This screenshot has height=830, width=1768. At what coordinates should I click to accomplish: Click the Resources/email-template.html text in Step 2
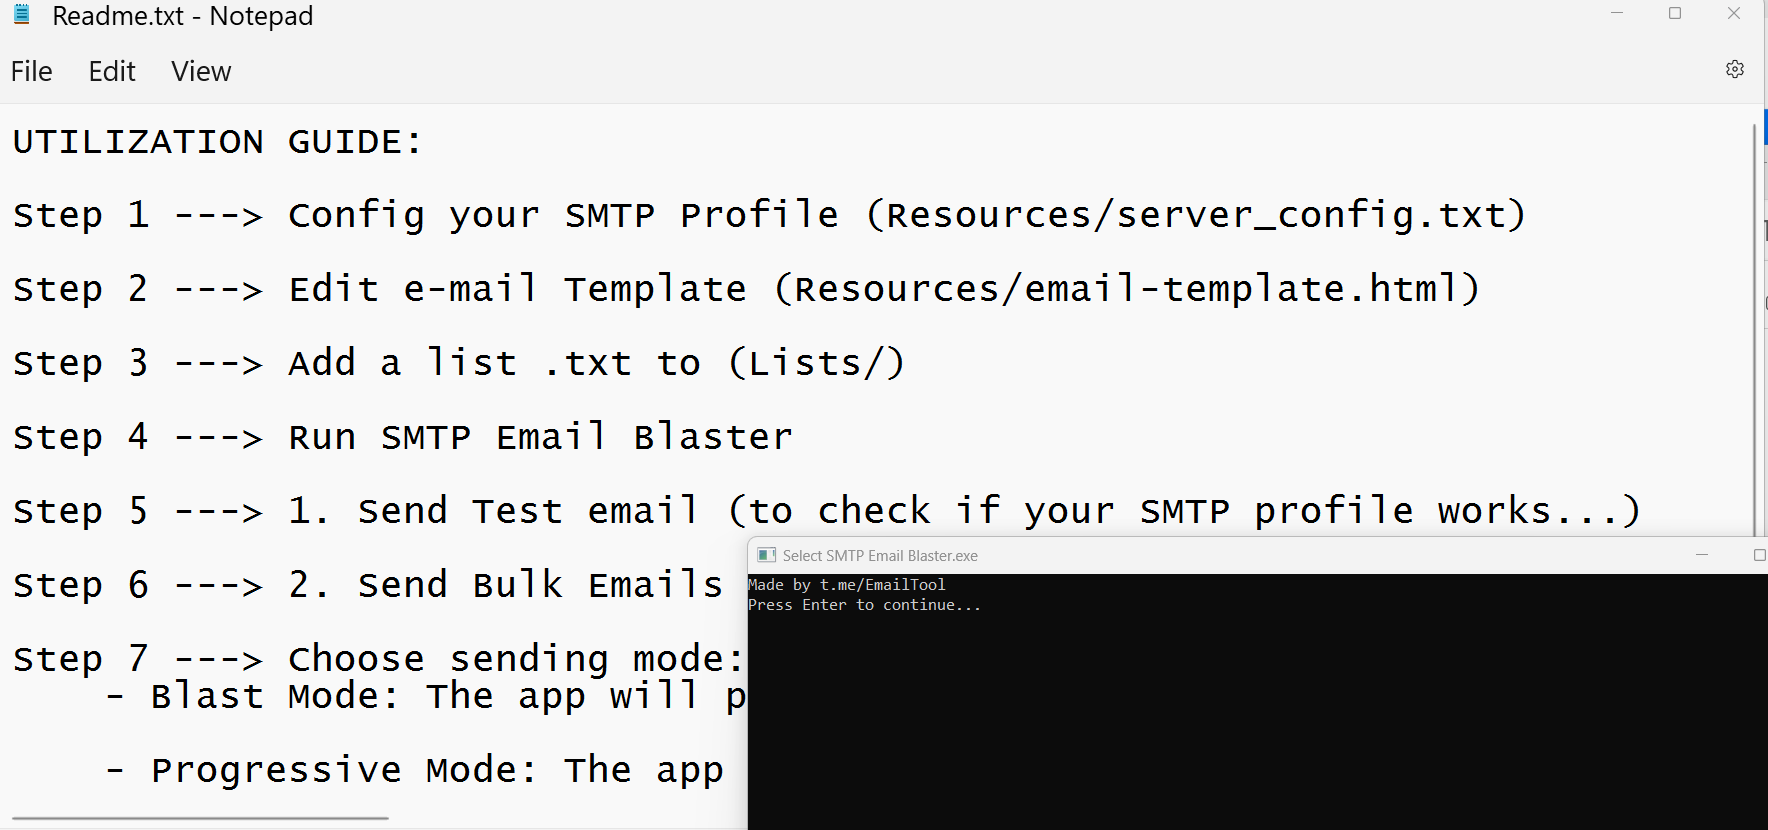pos(1126,289)
